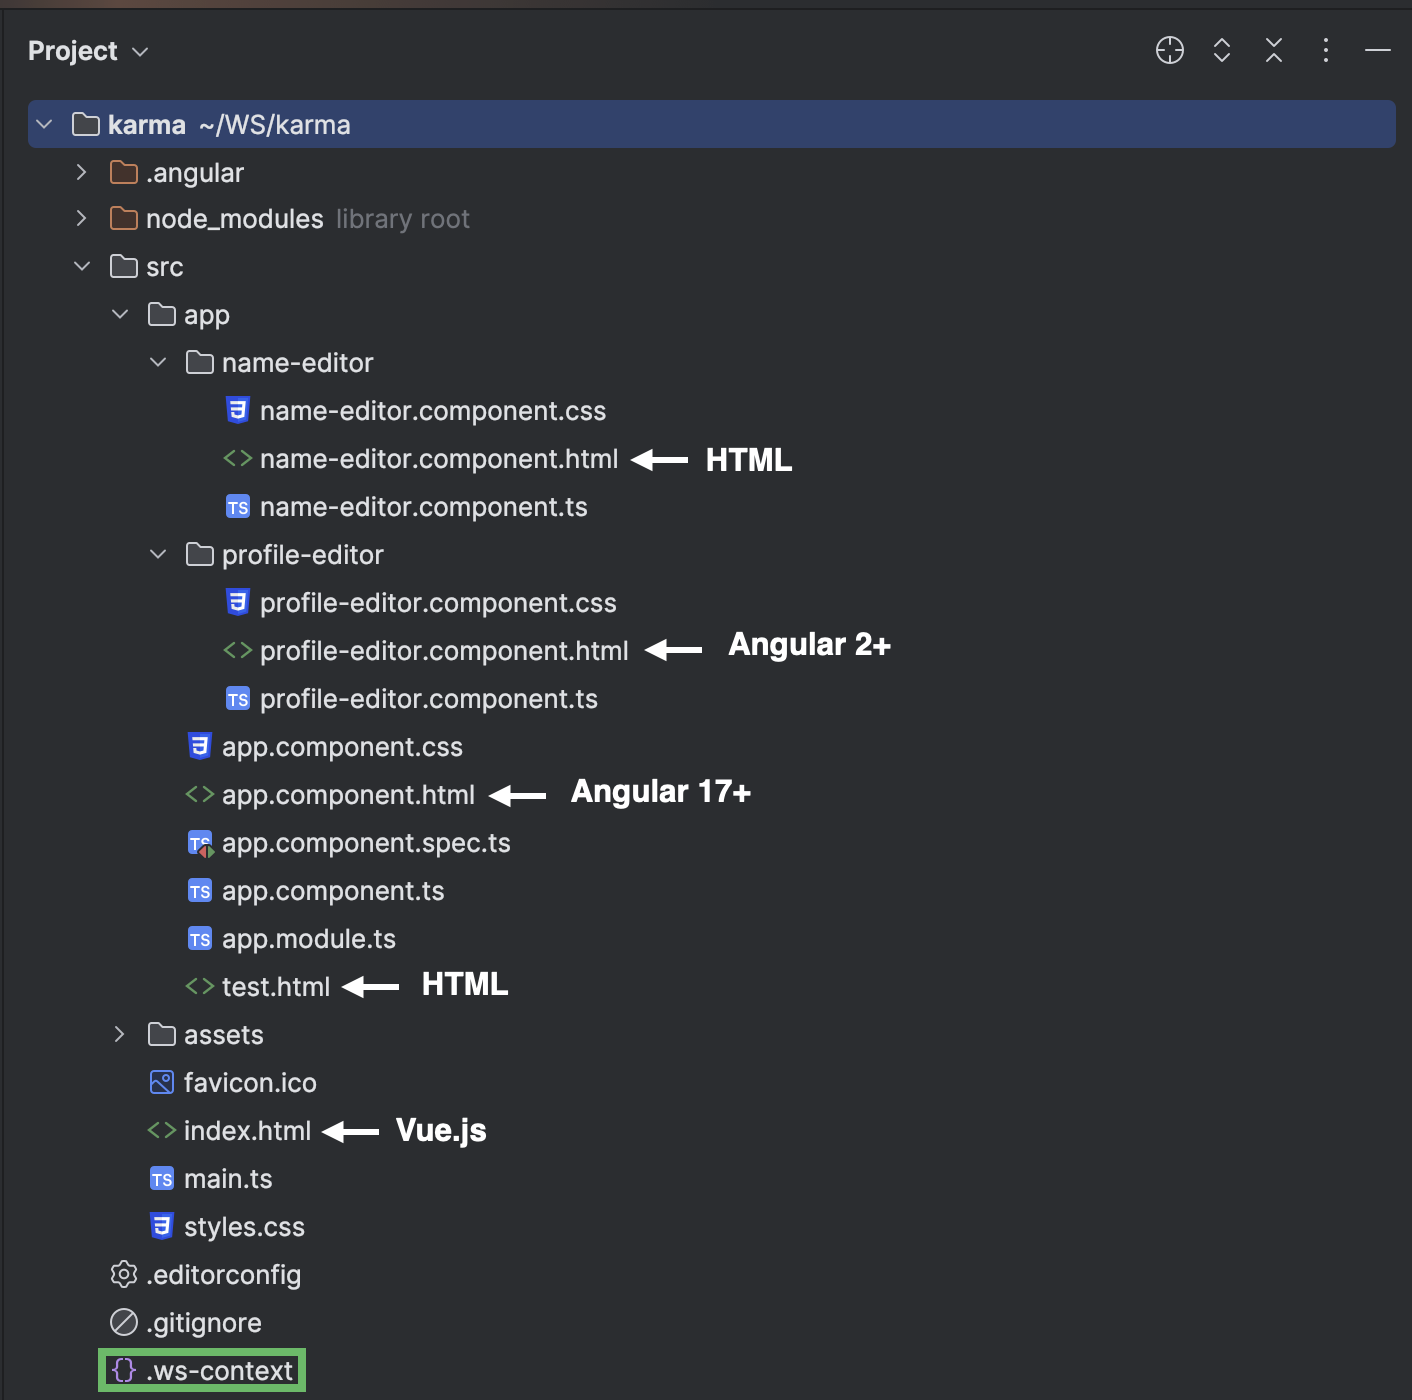The width and height of the screenshot is (1412, 1400).
Task: Expand the assets folder
Action: coord(119,1034)
